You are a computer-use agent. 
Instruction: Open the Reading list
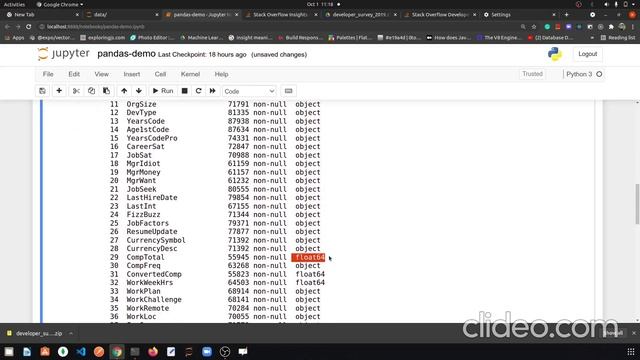pos(618,38)
